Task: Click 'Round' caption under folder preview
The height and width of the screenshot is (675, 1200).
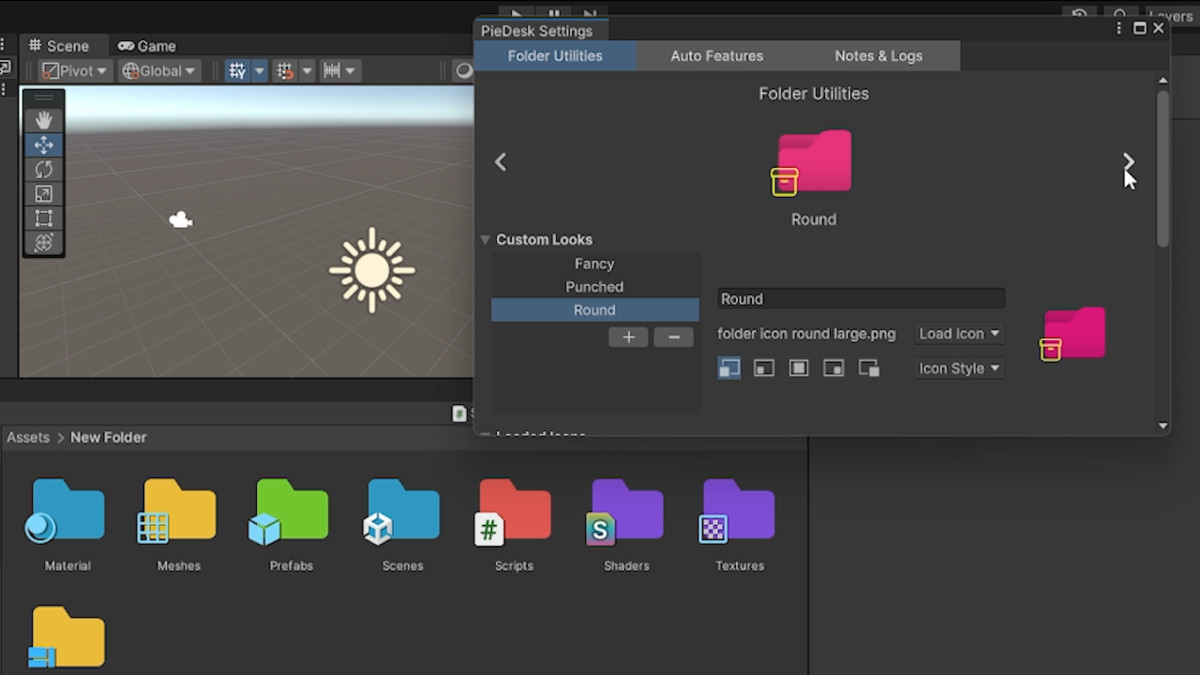Action: click(x=814, y=220)
